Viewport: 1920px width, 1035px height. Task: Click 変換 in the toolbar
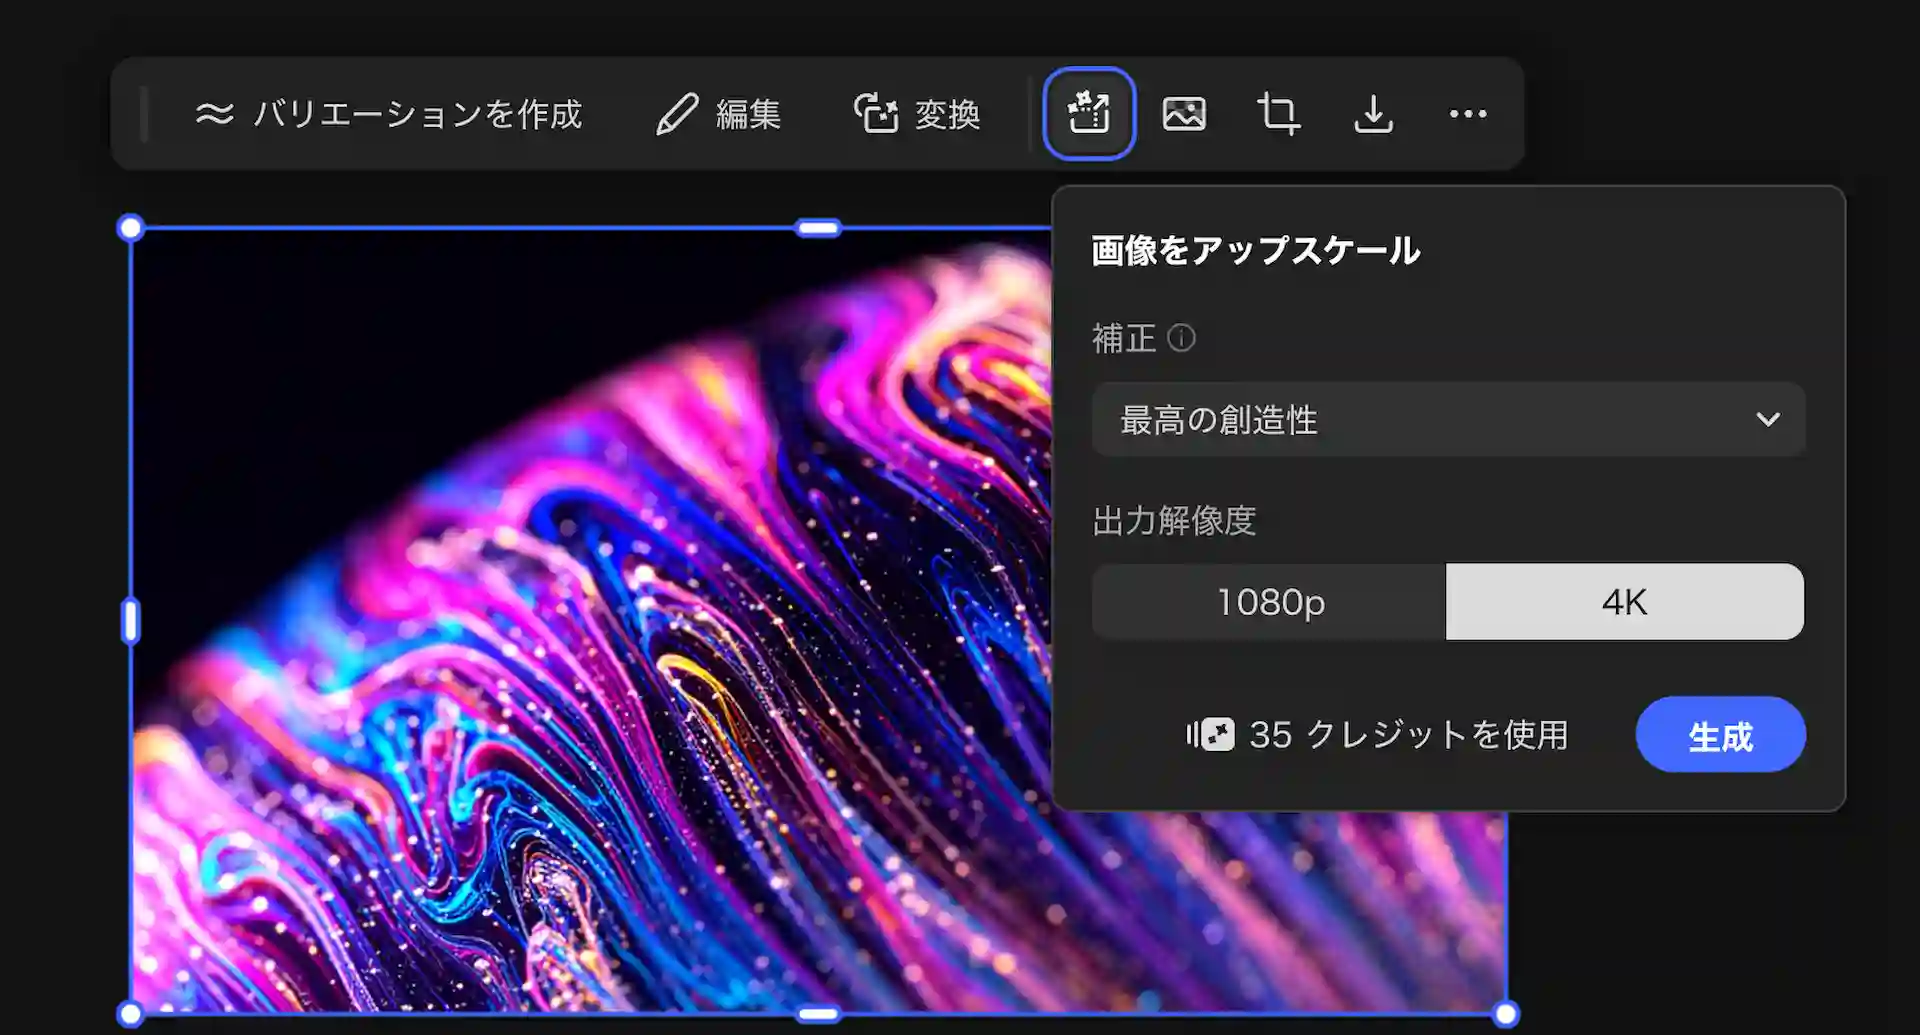click(x=917, y=114)
